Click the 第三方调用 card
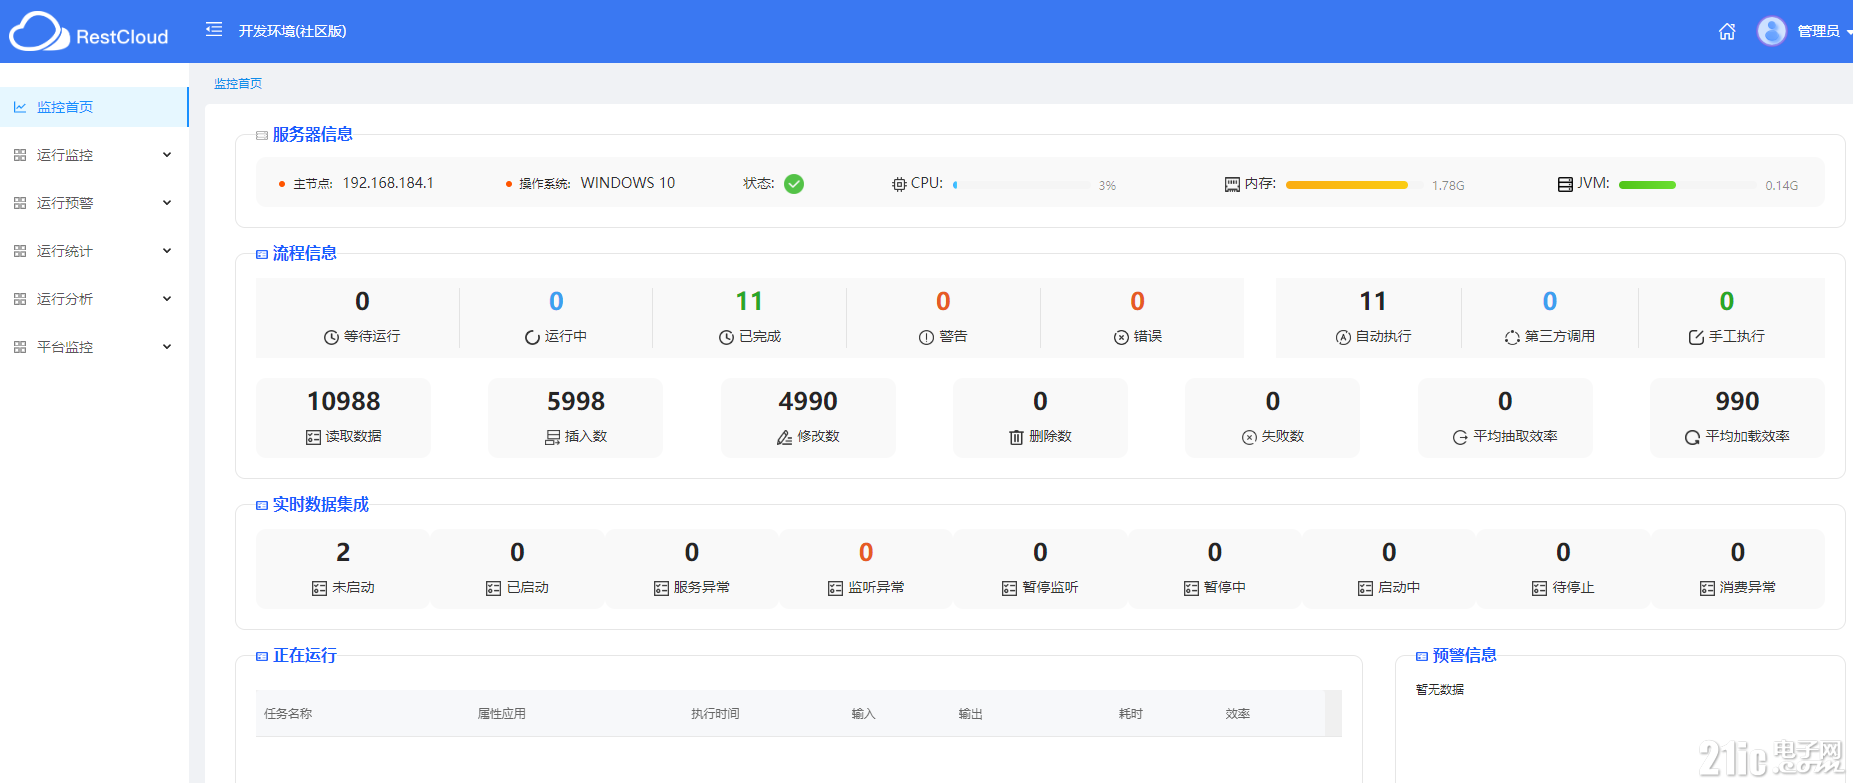 (1549, 317)
